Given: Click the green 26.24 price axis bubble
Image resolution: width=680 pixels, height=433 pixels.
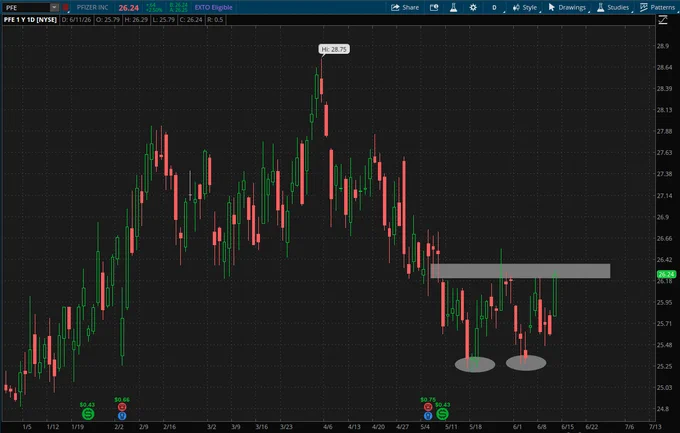Looking at the screenshot, I should click(x=666, y=274).
